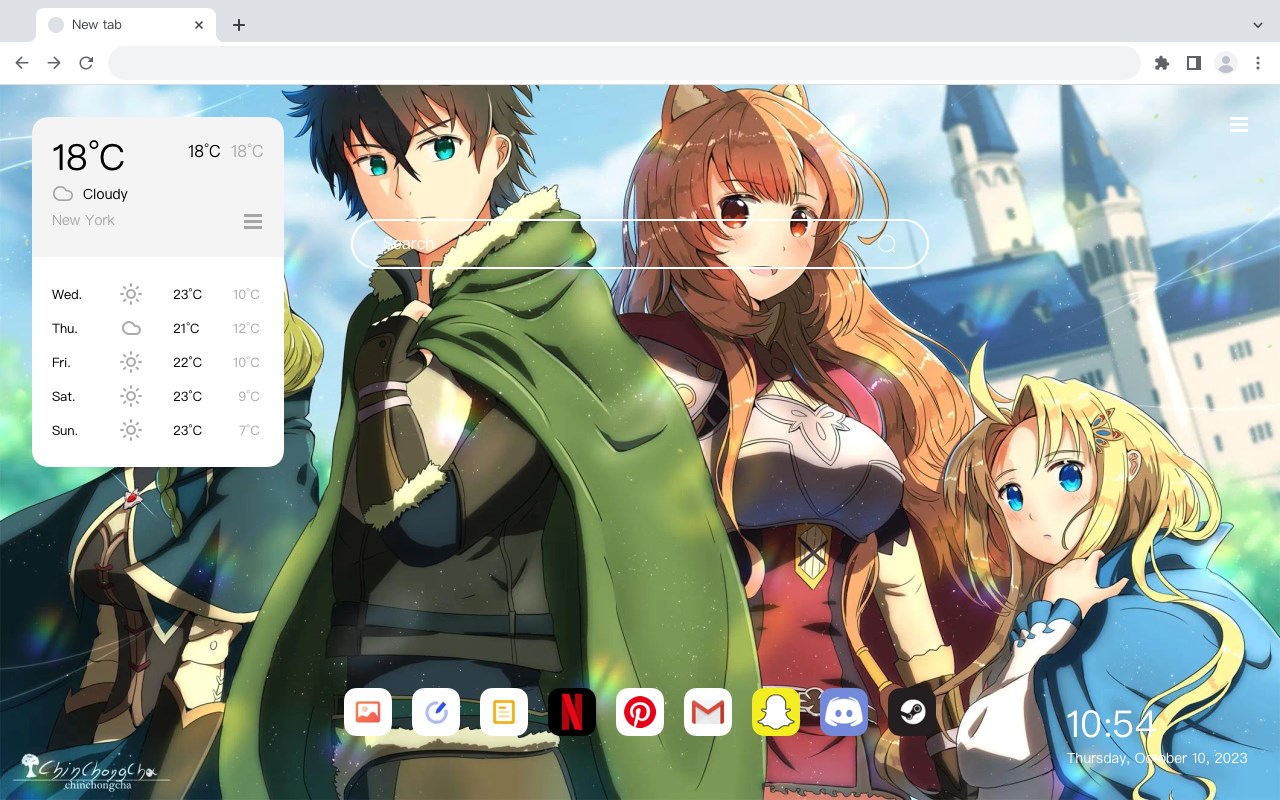1280x800 pixels.
Task: Open a new browser tab
Action: [238, 25]
